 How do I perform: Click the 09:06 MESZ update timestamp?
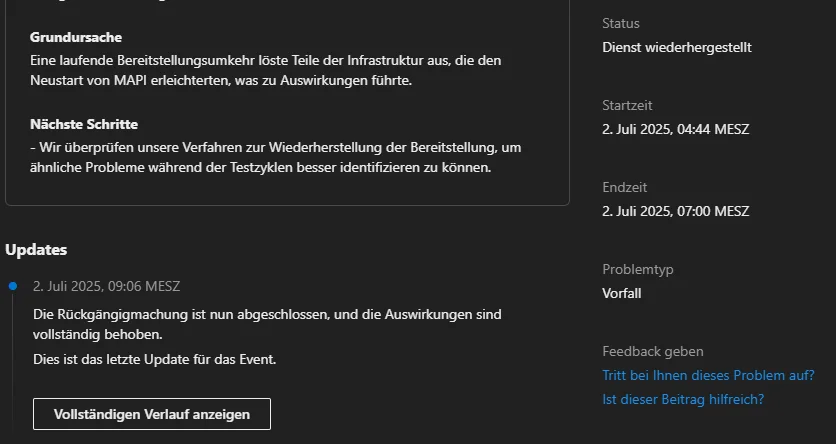point(107,286)
